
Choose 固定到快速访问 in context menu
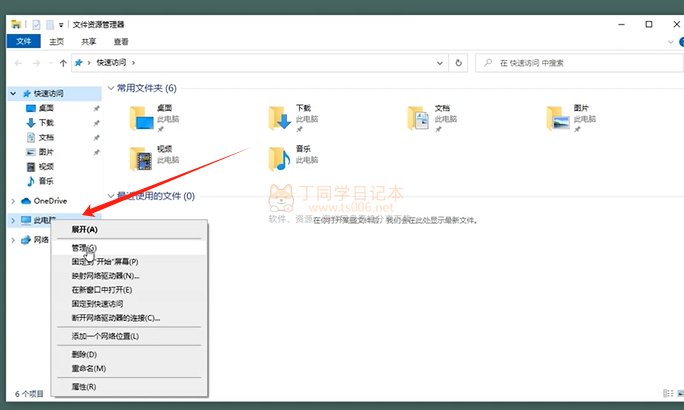pyautogui.click(x=129, y=304)
